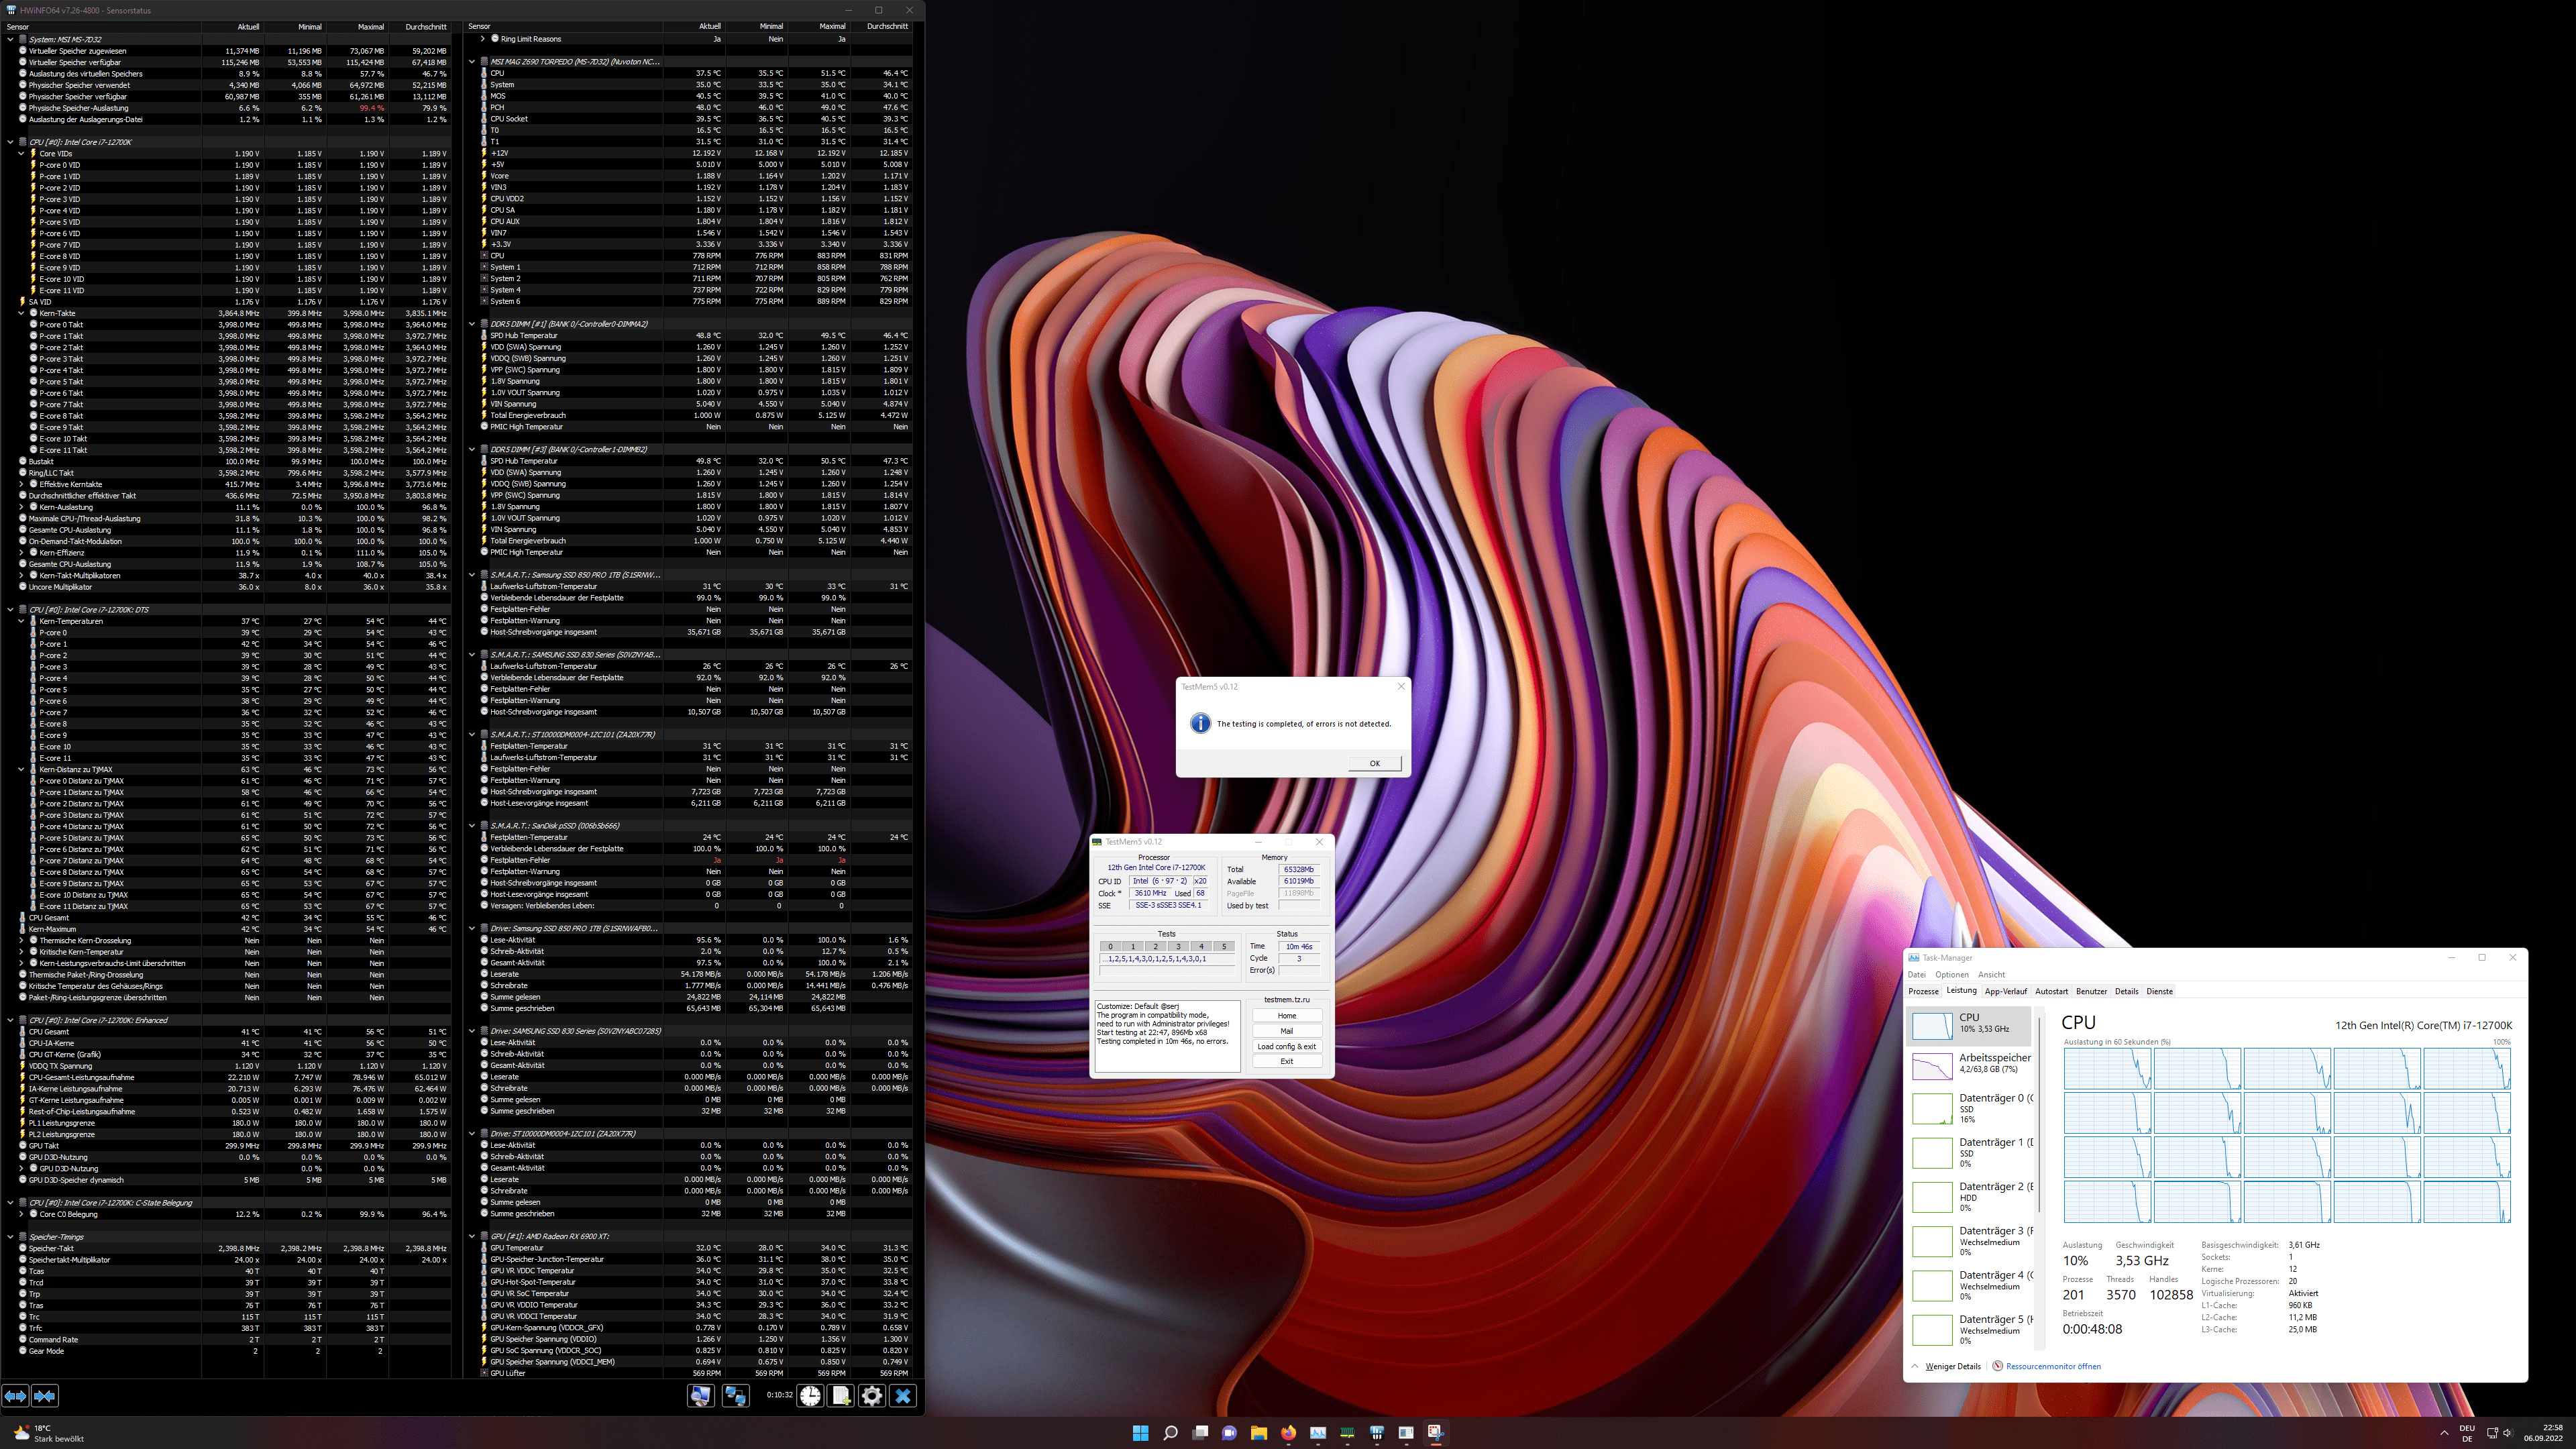Image resolution: width=2576 pixels, height=1449 pixels.
Task: Click HWiNFO blue X close-sensors icon
Action: 903,1396
